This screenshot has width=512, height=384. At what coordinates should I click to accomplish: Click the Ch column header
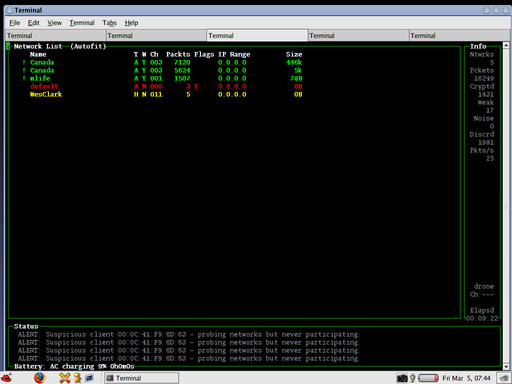tap(154, 54)
